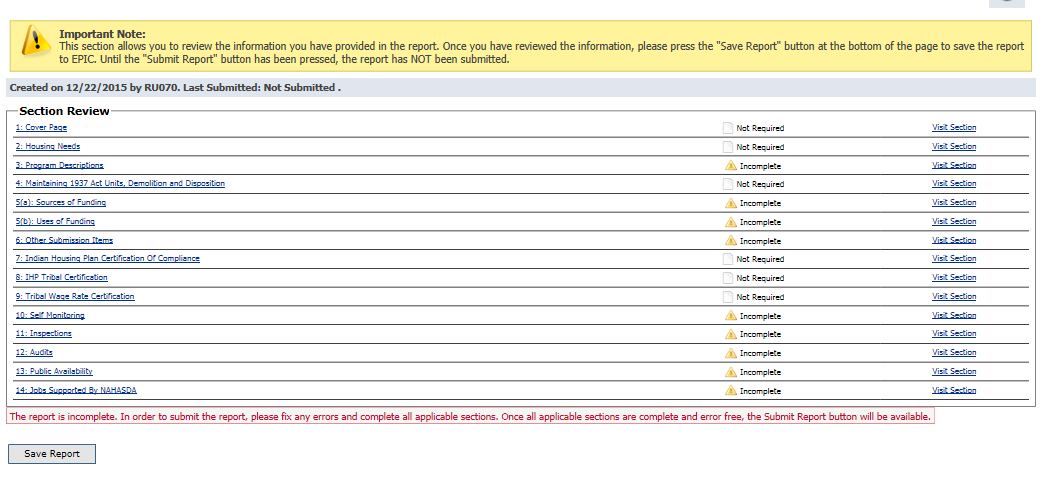The image size is (1044, 482).
Task: Open 7: Indian Housing Plan Certification link
Action: pos(107,258)
